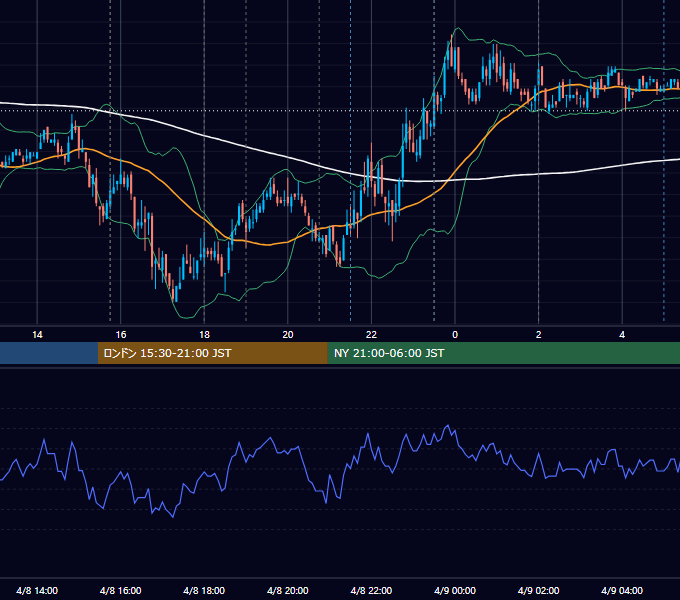The image size is (680, 600).
Task: Click the ロンドン 15:30-21:00 JST session bar
Action: pos(212,353)
